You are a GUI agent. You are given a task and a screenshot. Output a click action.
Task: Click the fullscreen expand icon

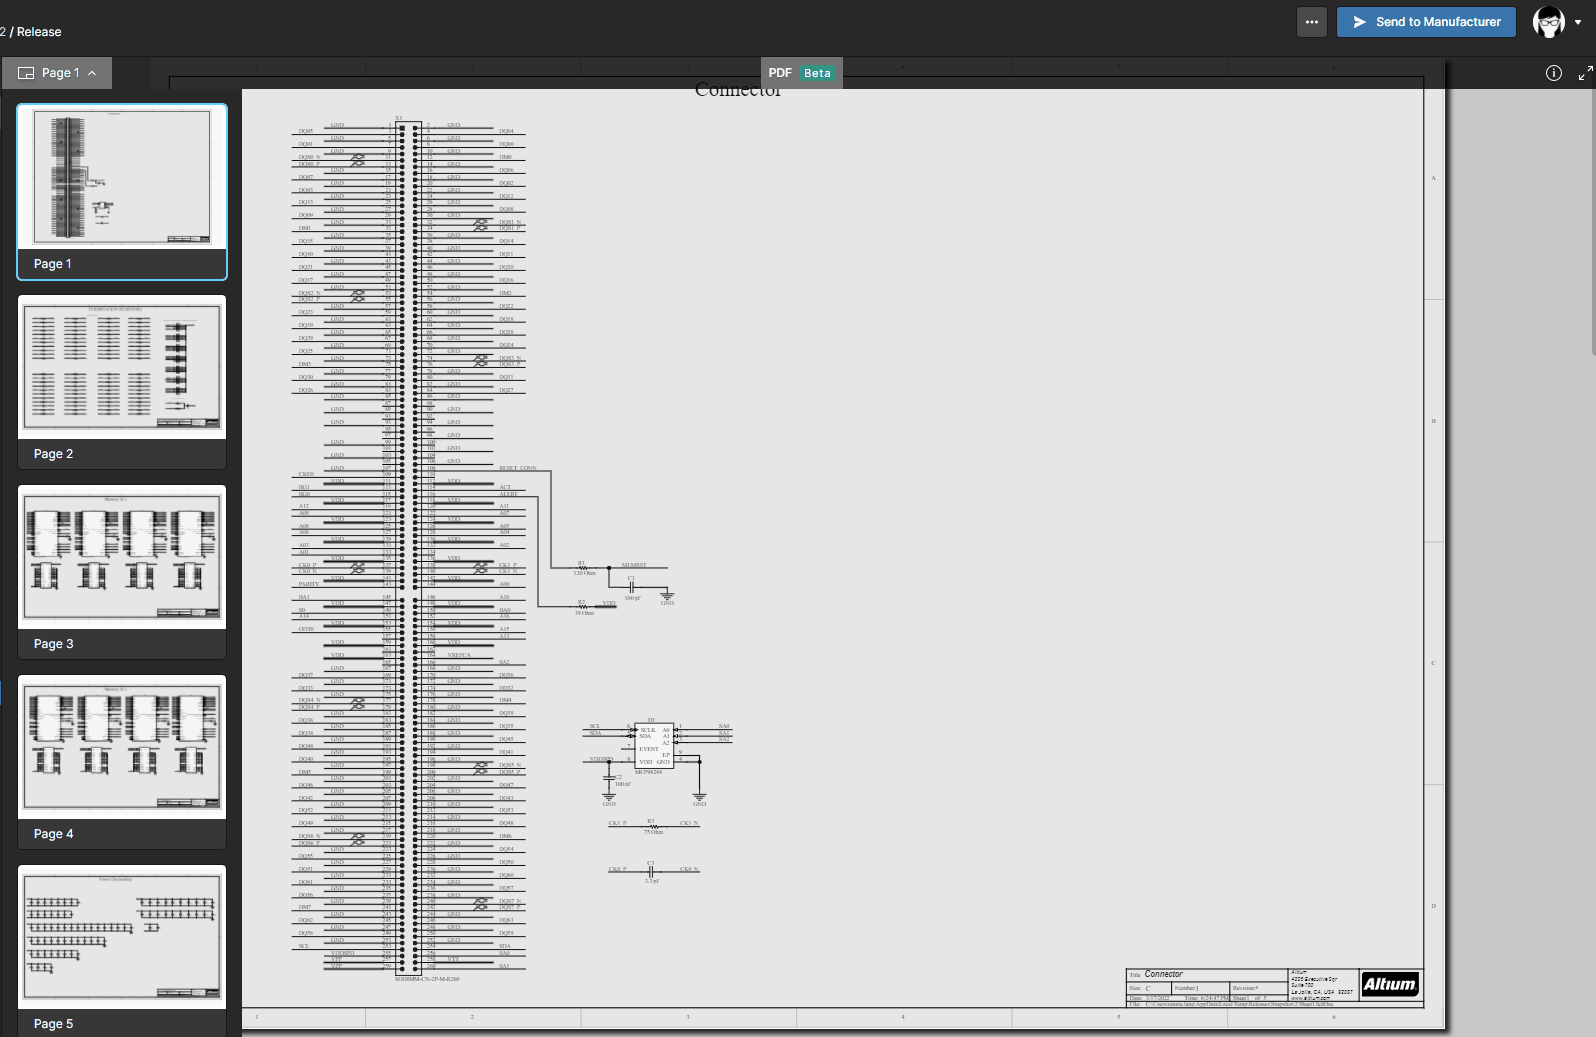pos(1586,73)
